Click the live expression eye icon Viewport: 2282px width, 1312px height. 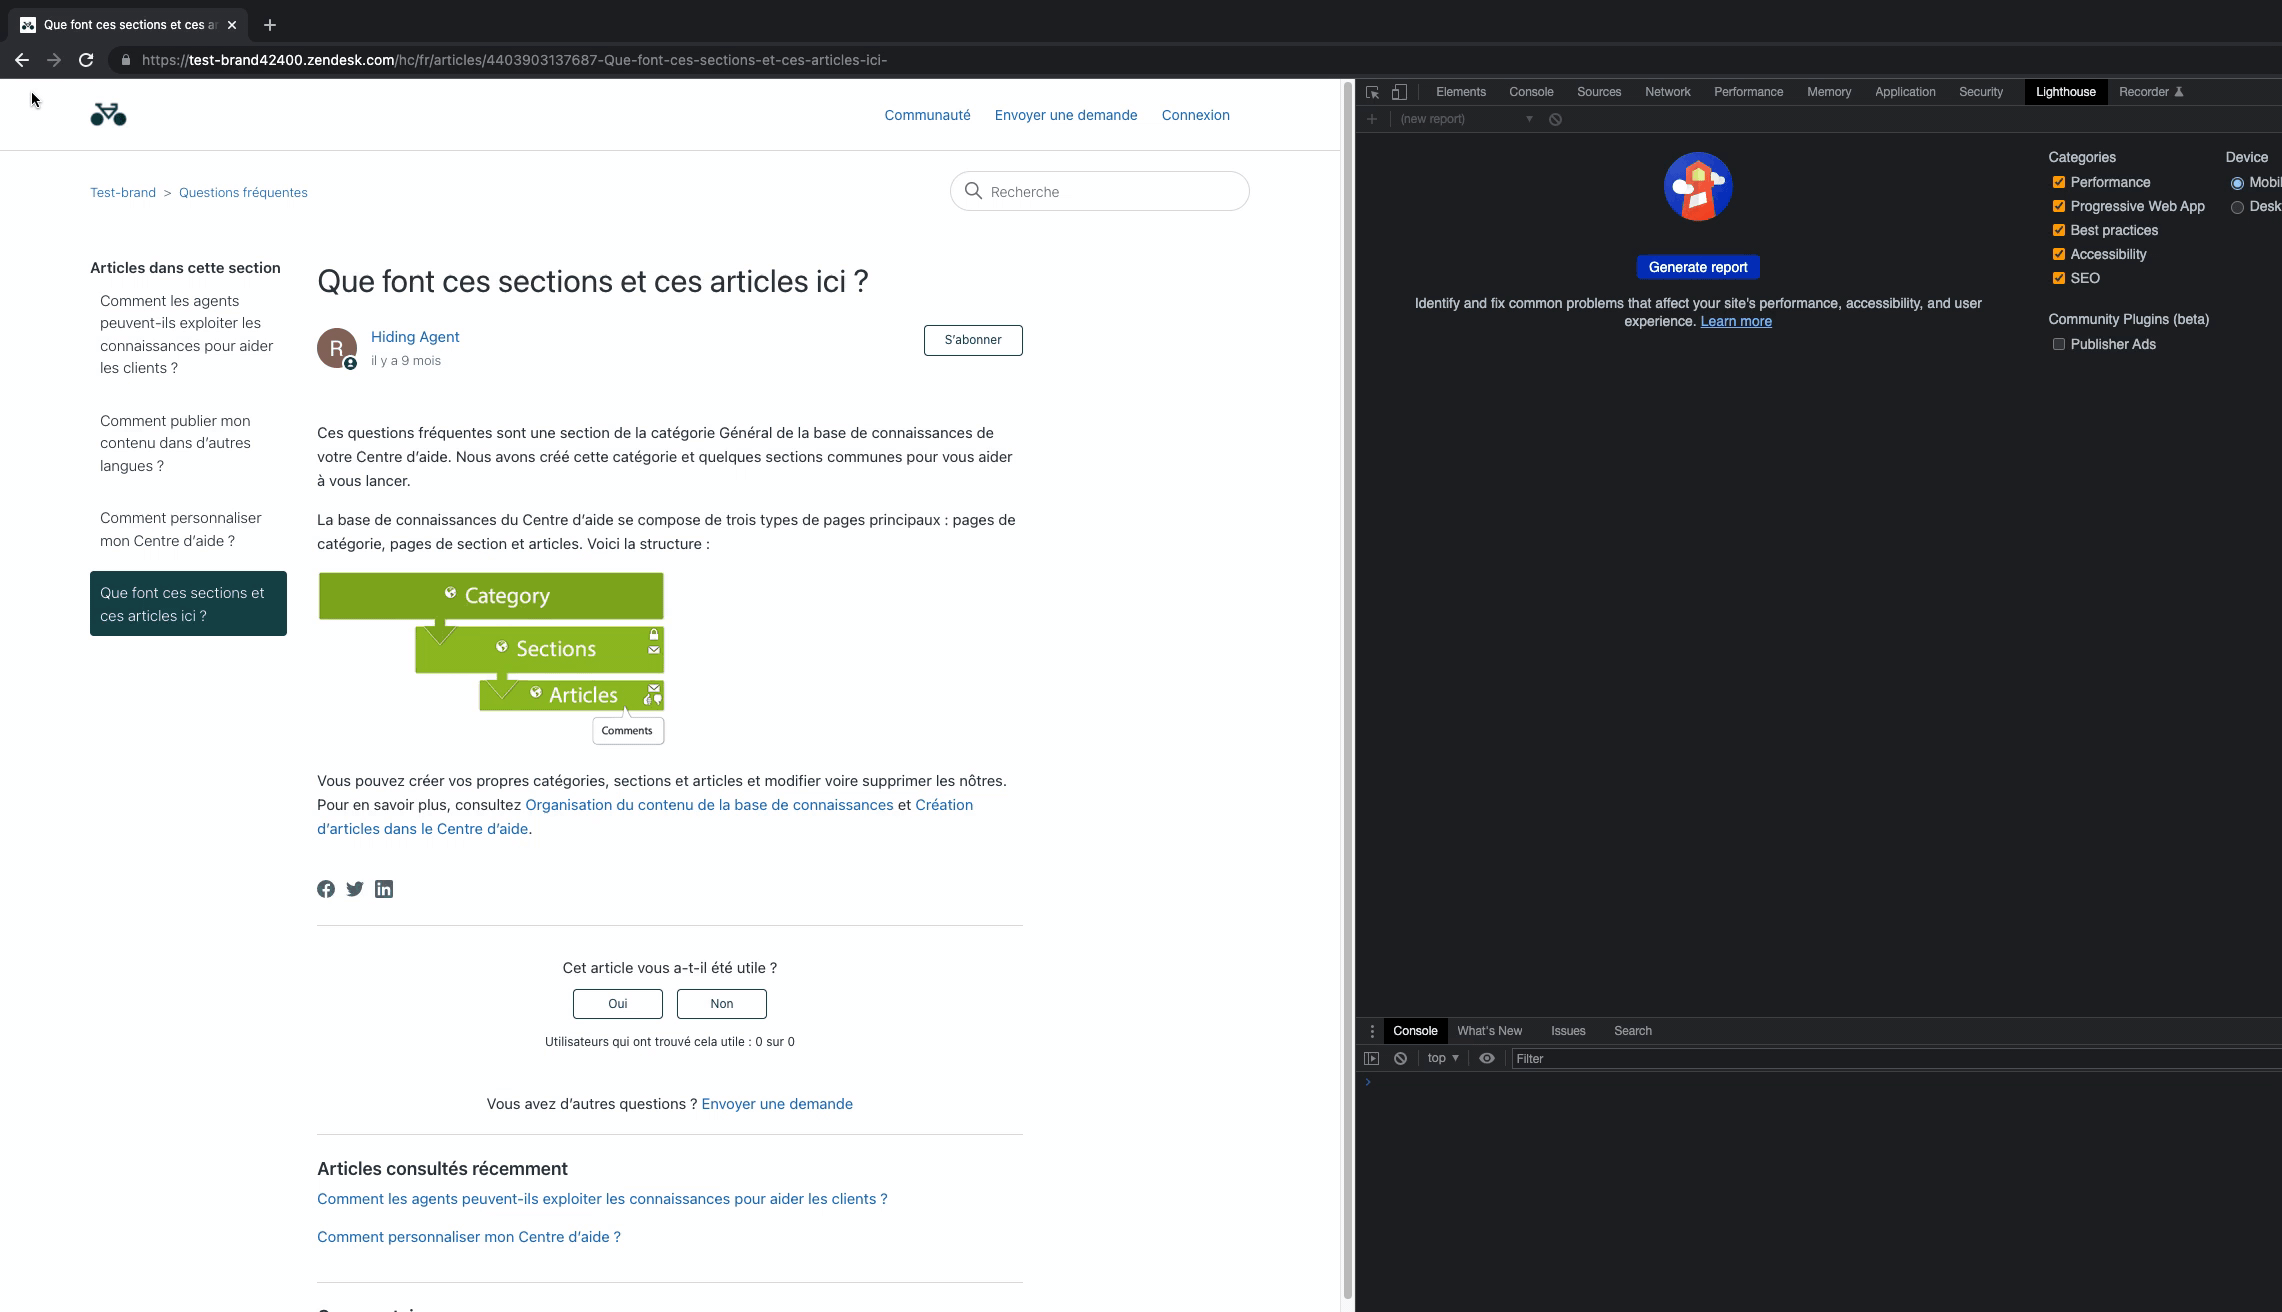pyautogui.click(x=1487, y=1058)
